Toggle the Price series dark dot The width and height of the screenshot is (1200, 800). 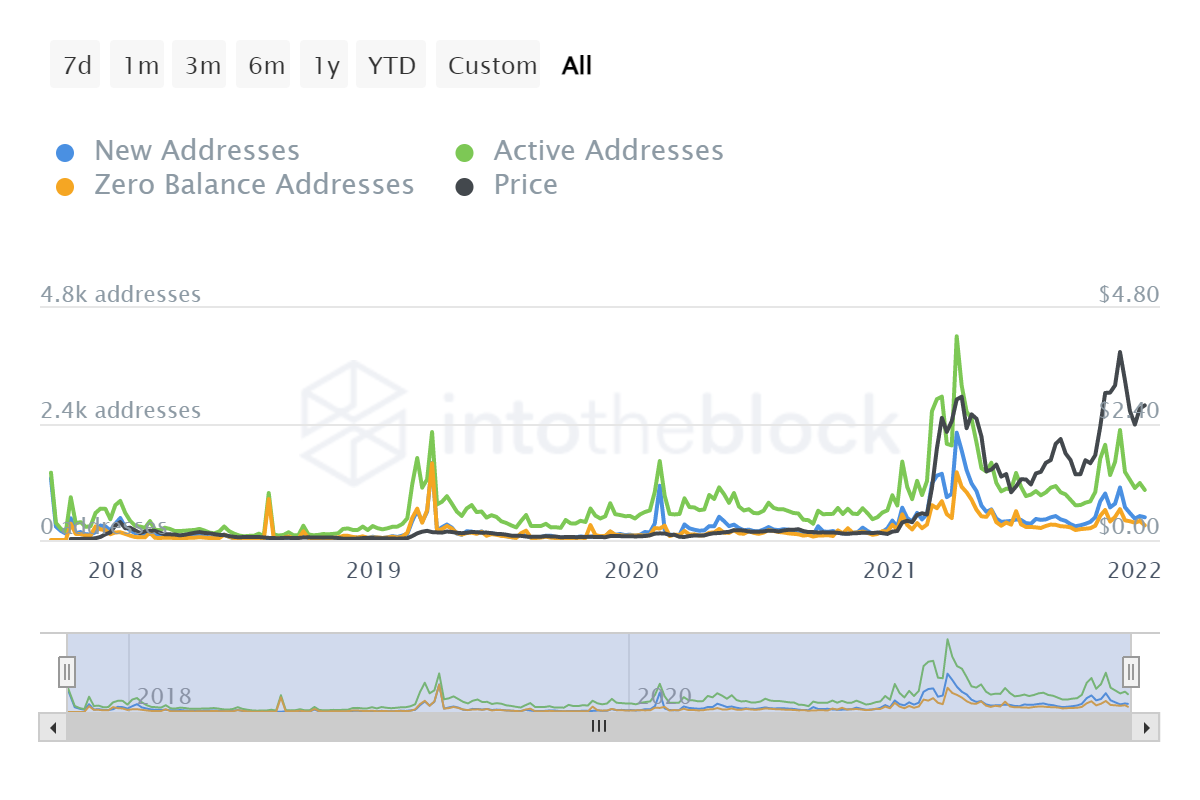tap(464, 187)
